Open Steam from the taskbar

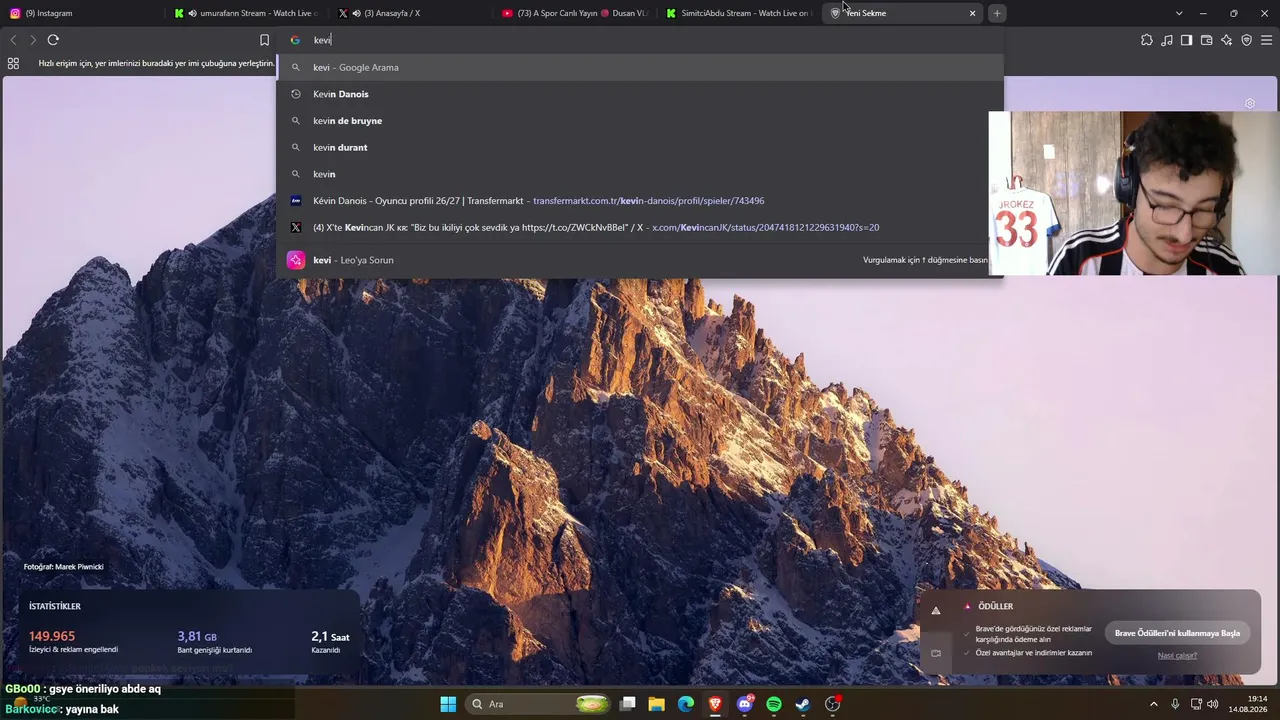pos(803,704)
